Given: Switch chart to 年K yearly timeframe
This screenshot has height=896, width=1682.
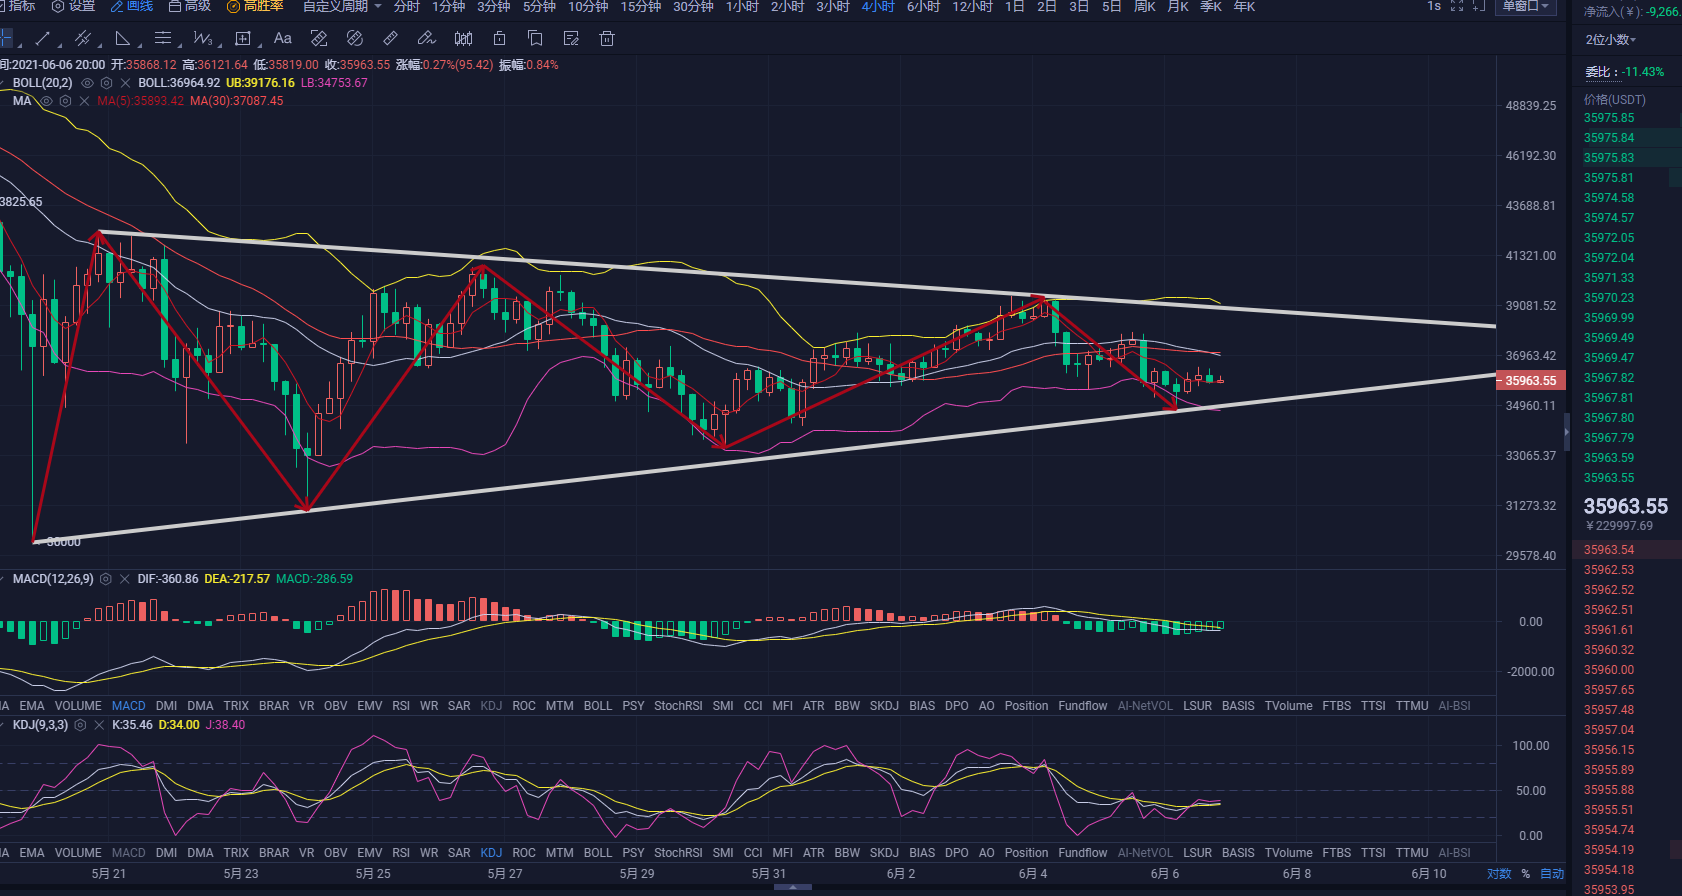Looking at the screenshot, I should click(1244, 6).
